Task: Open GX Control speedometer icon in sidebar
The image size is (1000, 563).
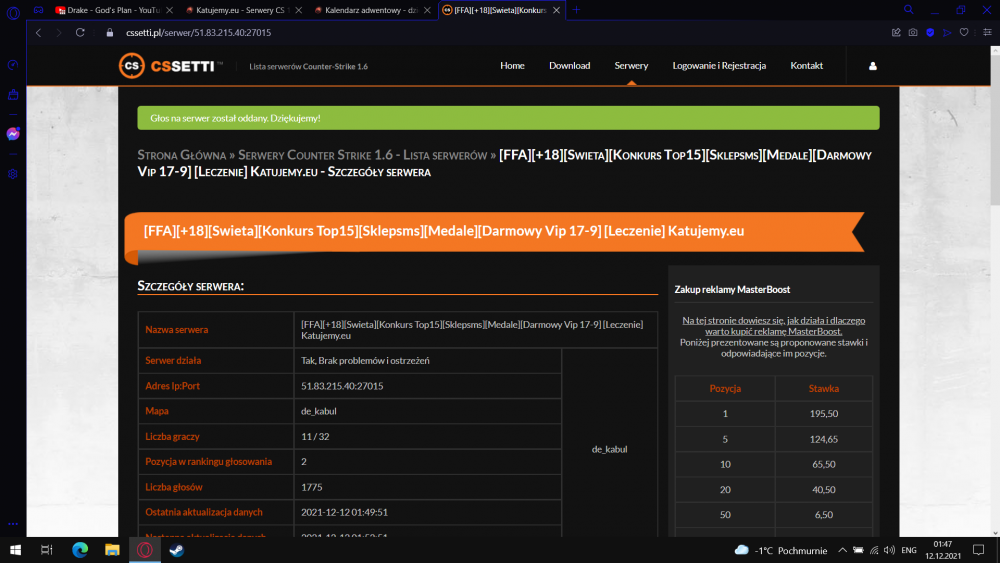Action: (13, 65)
